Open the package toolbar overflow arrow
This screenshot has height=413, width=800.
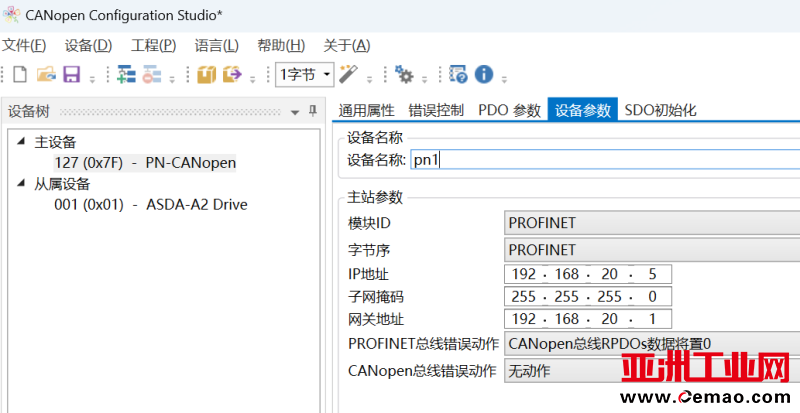pyautogui.click(x=253, y=79)
